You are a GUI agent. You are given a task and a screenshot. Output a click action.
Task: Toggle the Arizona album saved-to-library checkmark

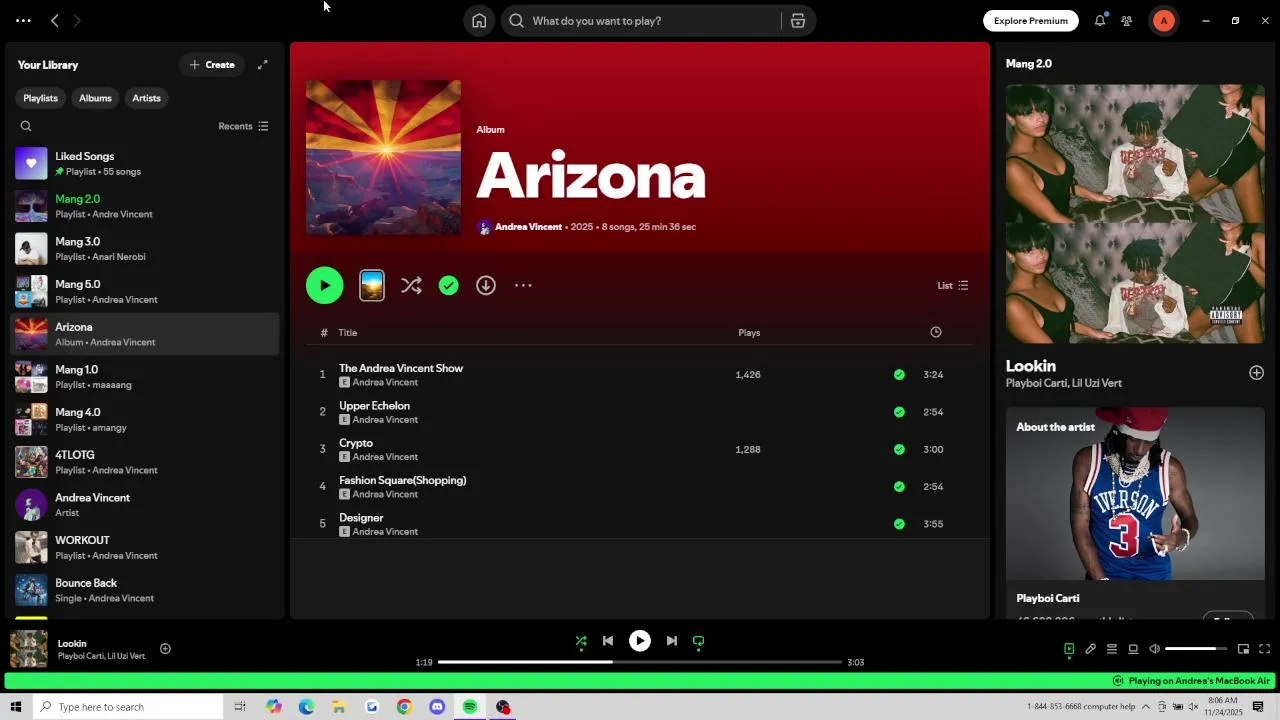(449, 286)
